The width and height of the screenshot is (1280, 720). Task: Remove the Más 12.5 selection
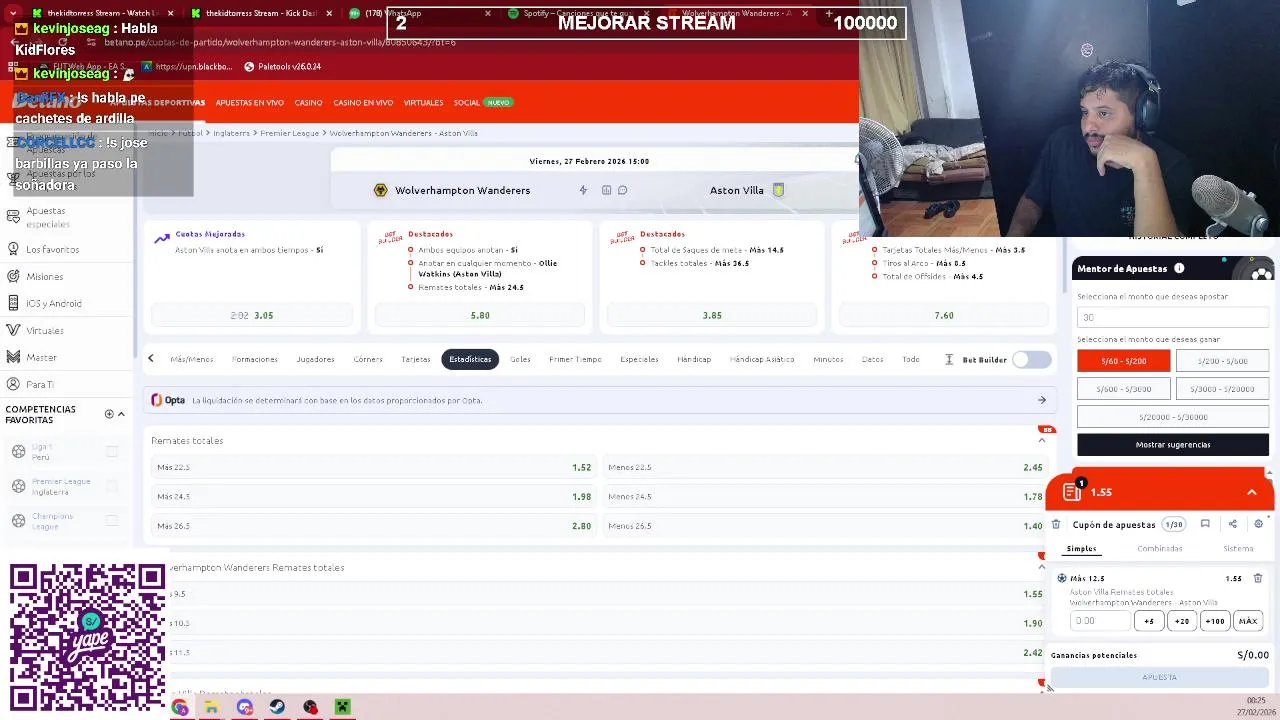(x=1258, y=578)
